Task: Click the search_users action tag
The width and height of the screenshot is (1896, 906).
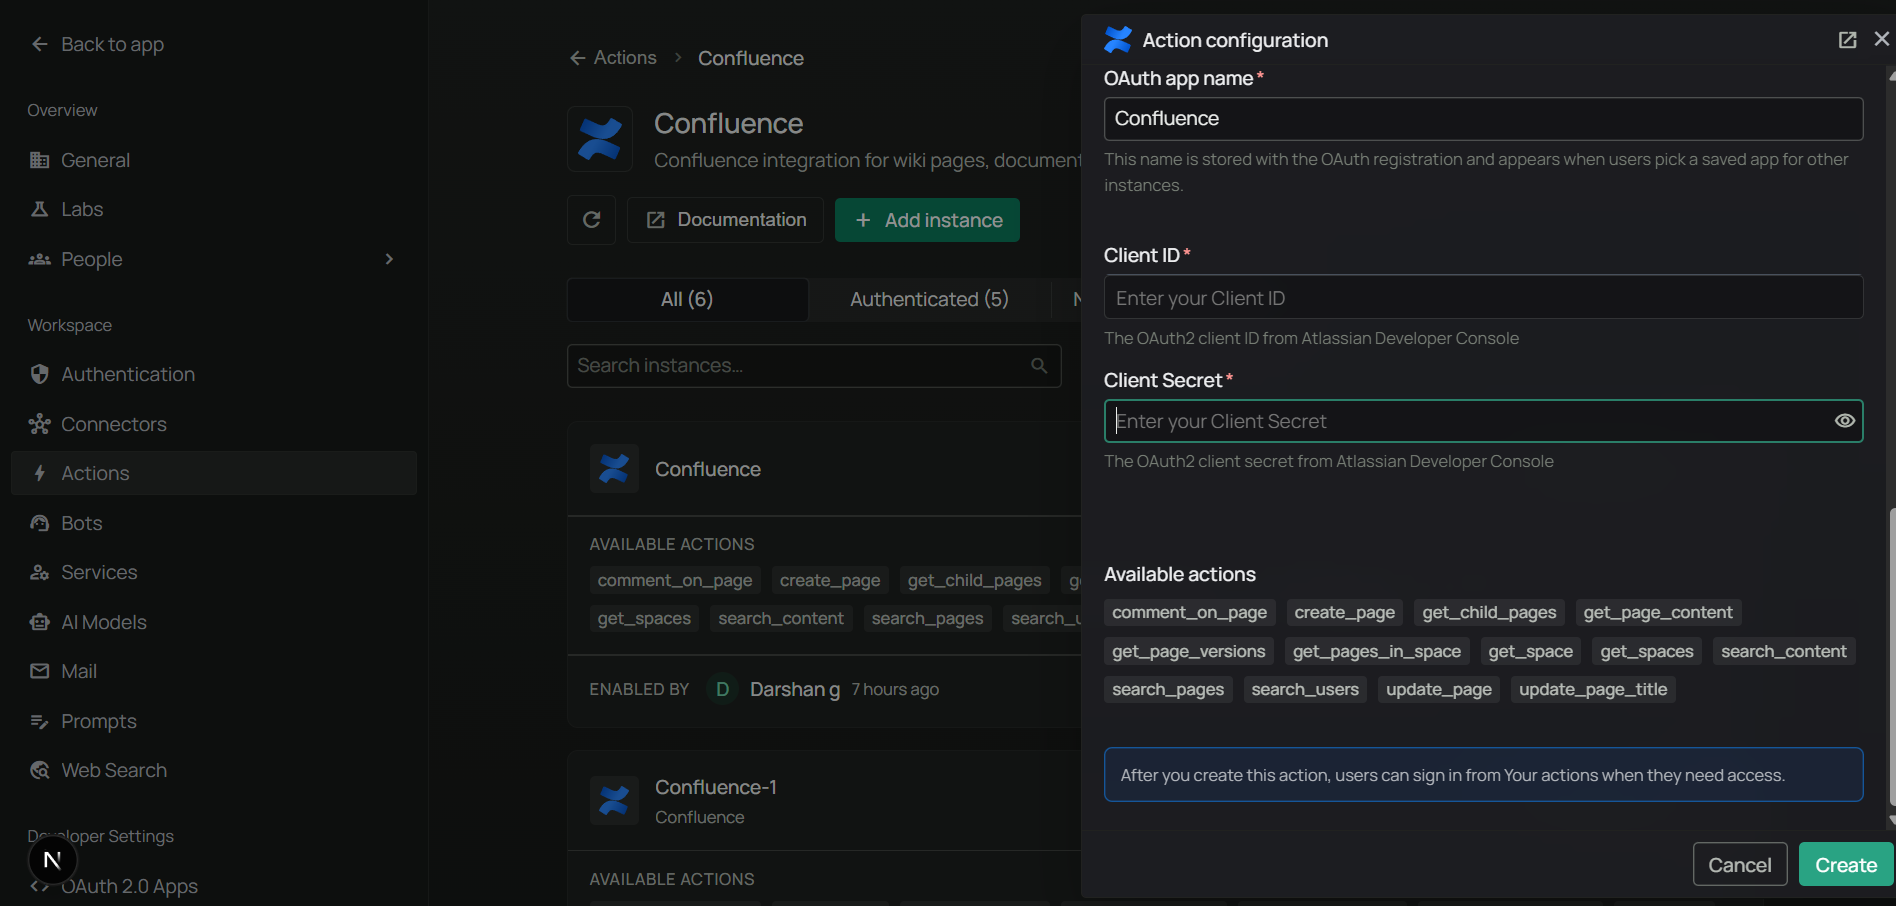Action: point(1305,689)
